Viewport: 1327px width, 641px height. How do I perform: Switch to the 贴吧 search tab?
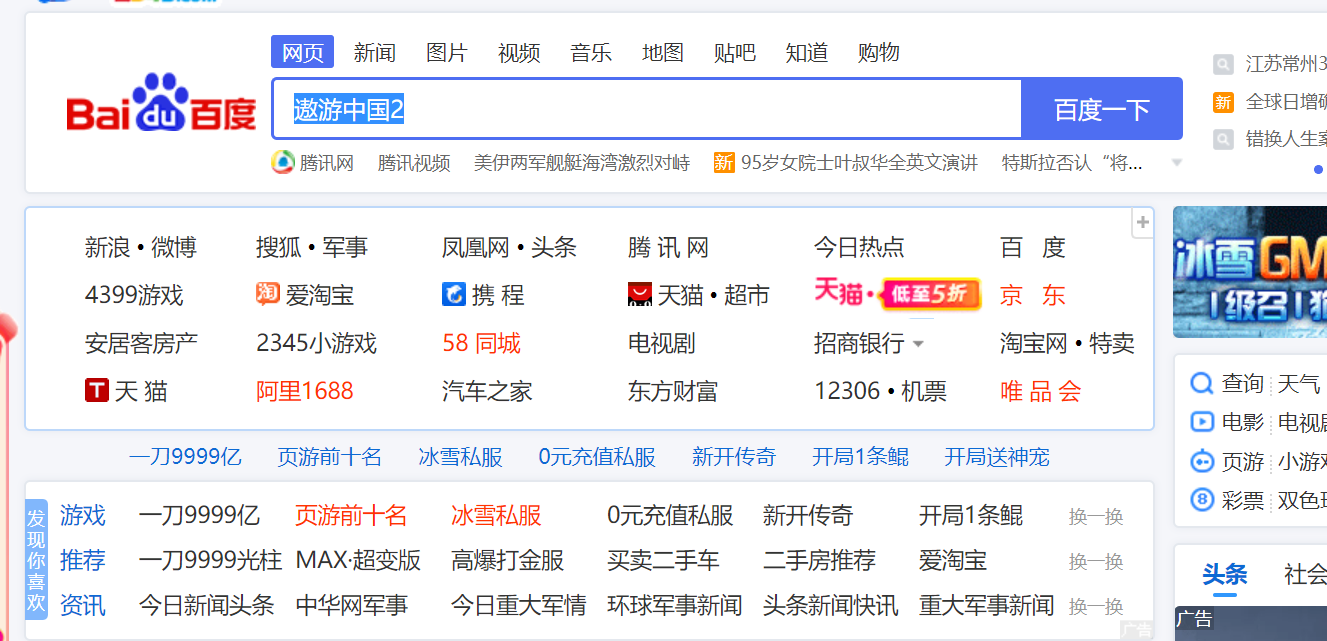[734, 52]
